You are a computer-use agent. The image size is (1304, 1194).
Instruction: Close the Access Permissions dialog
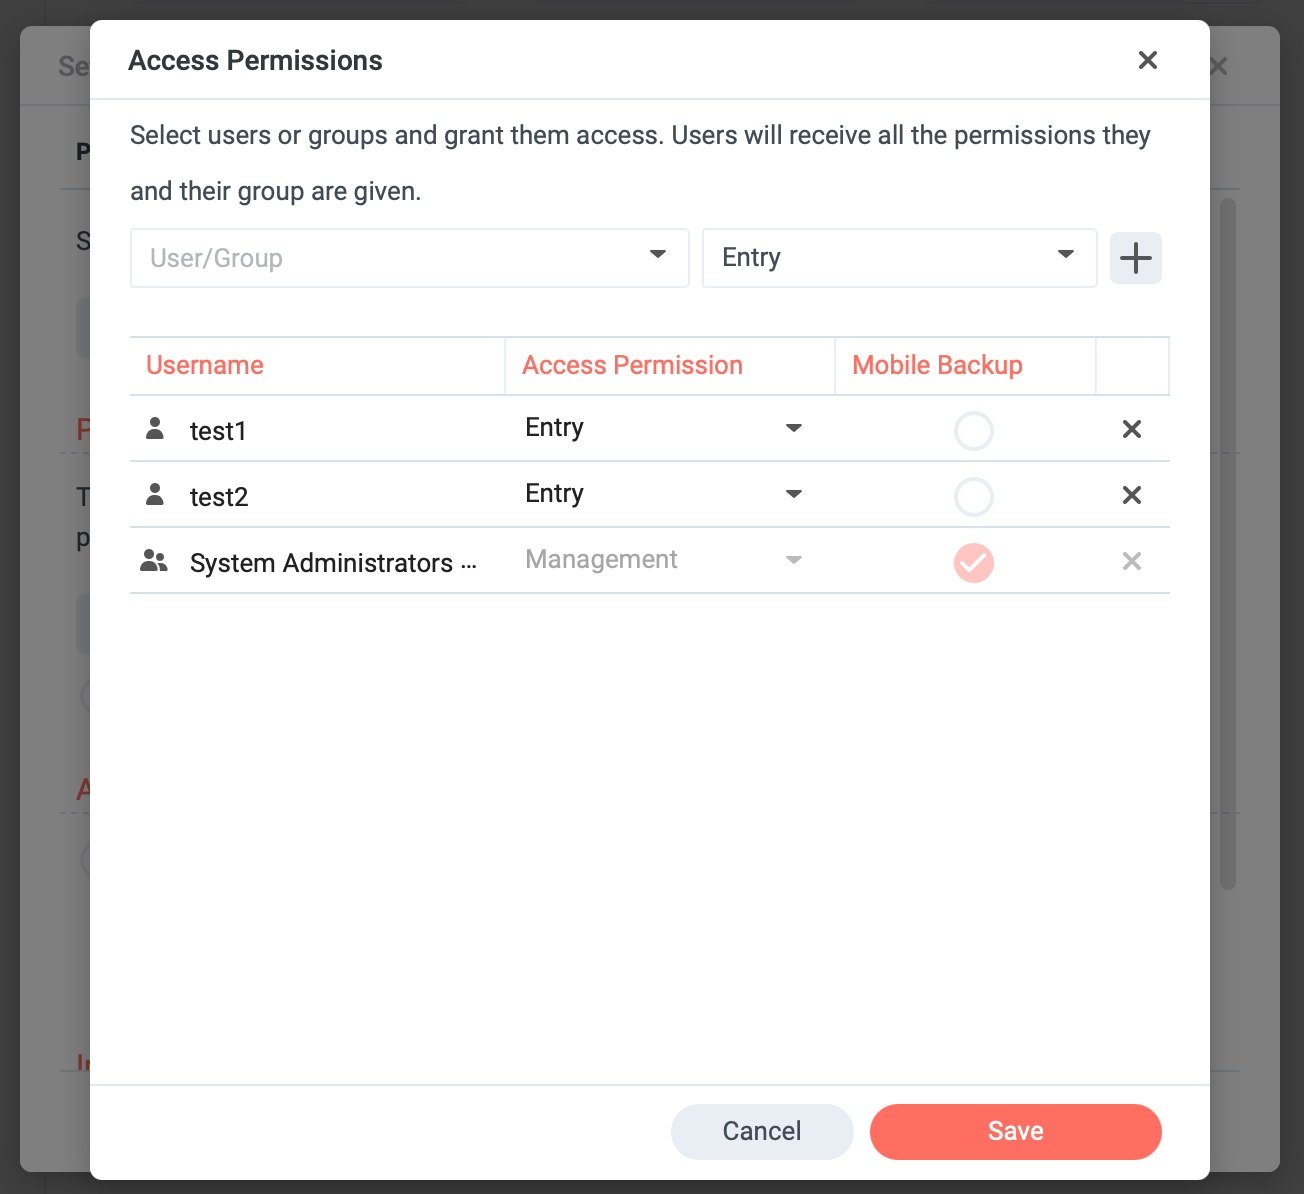[1148, 60]
